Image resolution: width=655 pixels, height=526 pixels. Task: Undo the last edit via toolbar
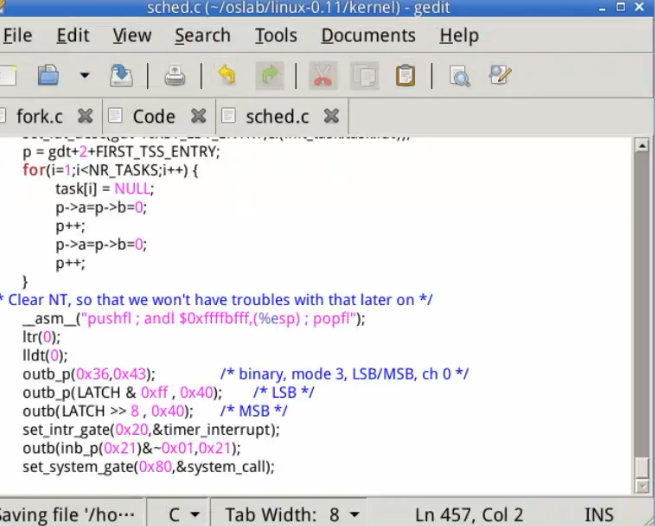coord(227,76)
